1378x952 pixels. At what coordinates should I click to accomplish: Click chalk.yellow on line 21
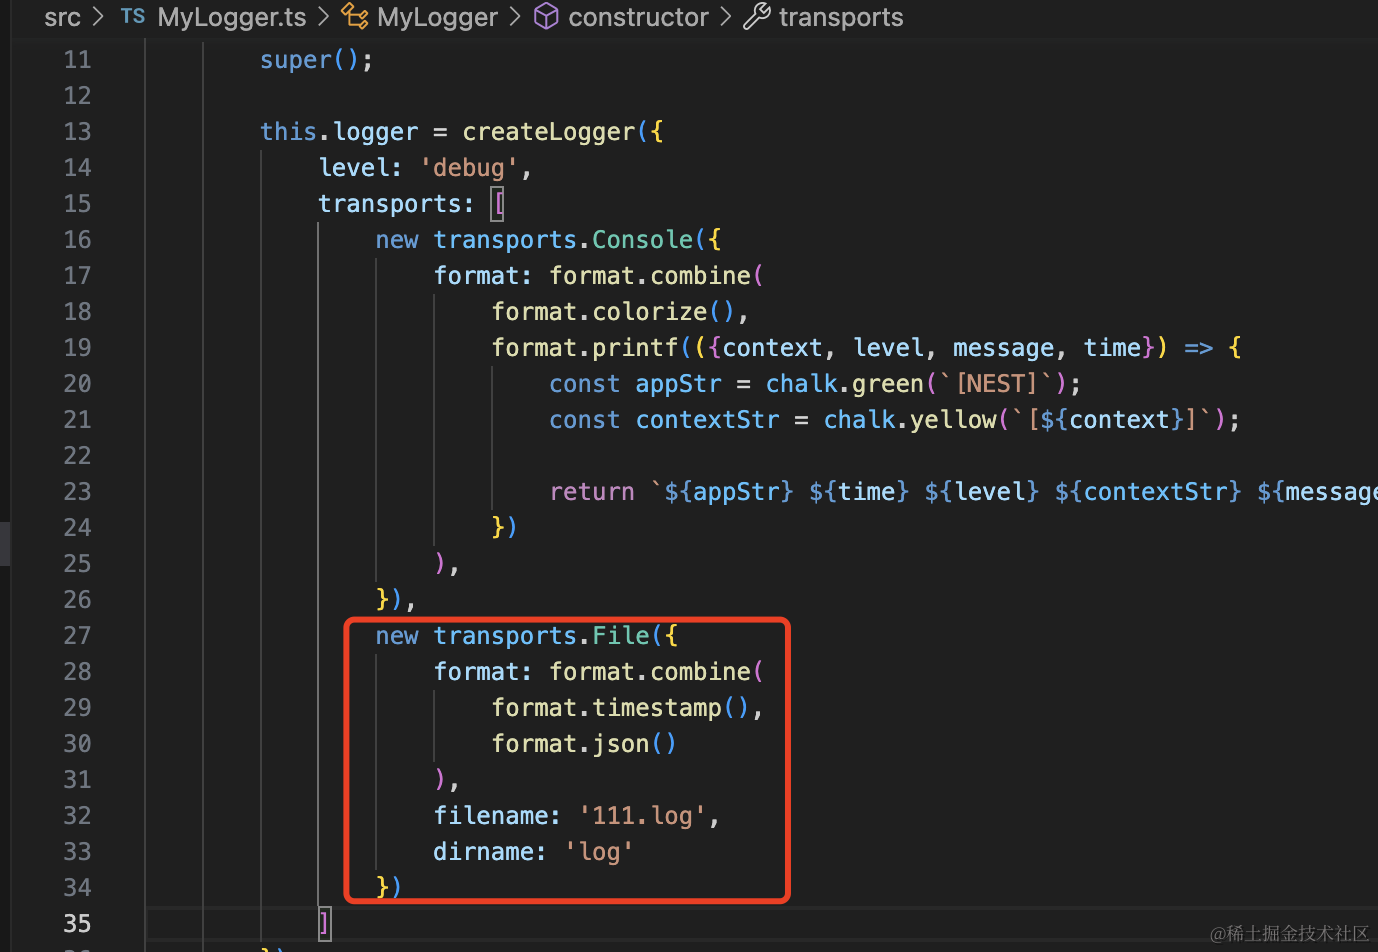910,420
